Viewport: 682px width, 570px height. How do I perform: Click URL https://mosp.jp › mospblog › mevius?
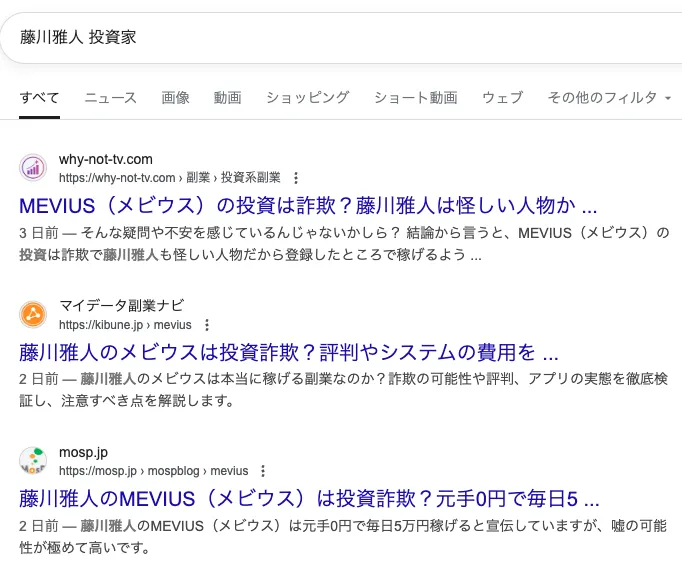click(154, 471)
